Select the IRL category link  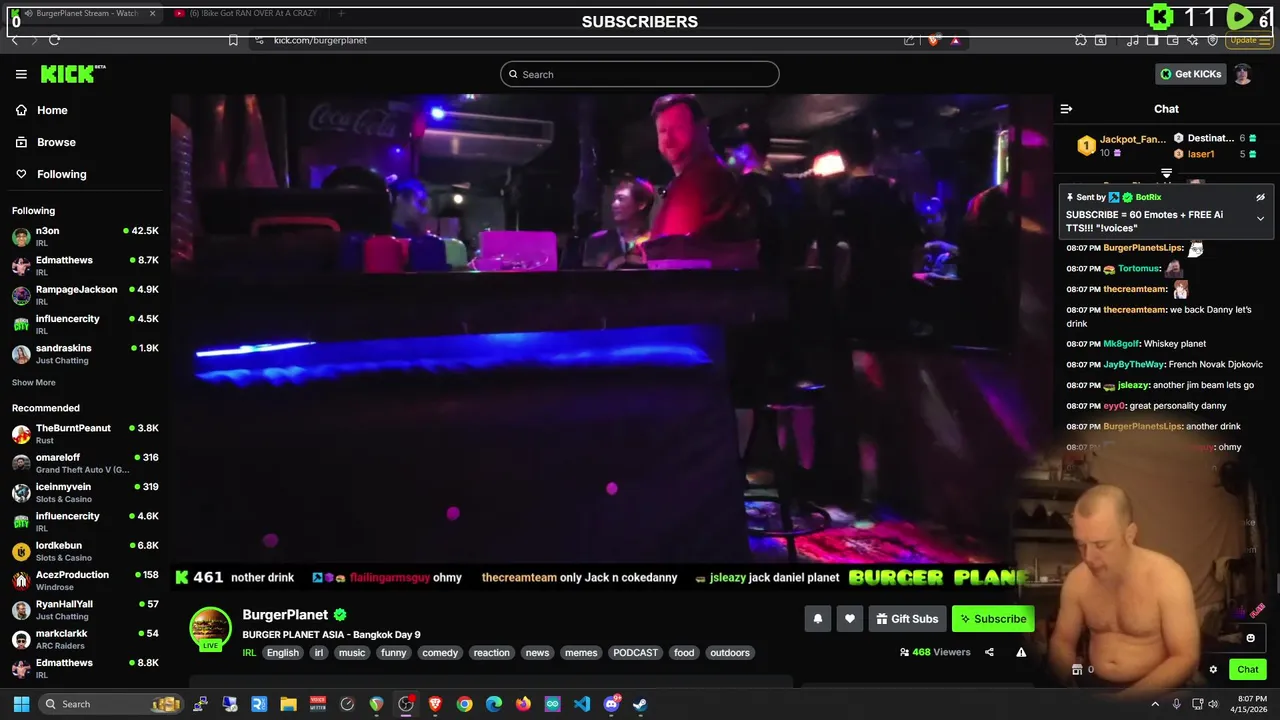250,653
